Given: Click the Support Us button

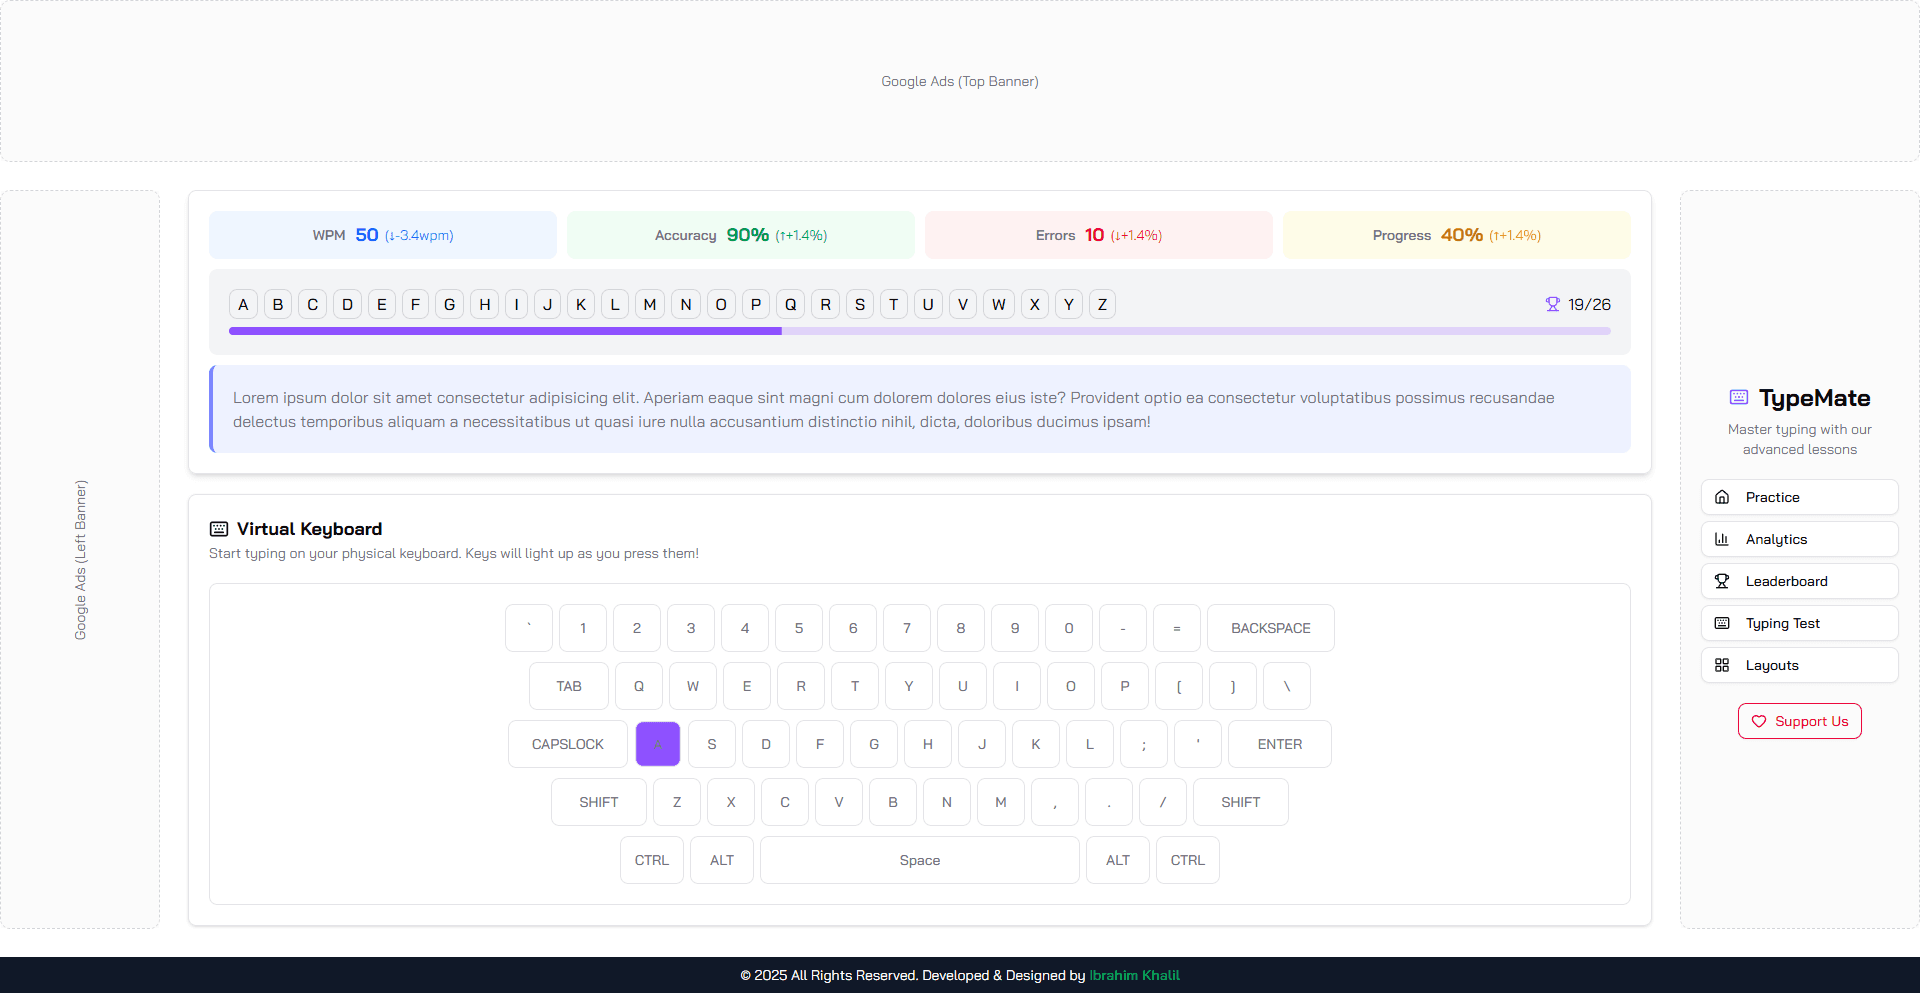Looking at the screenshot, I should [x=1799, y=721].
